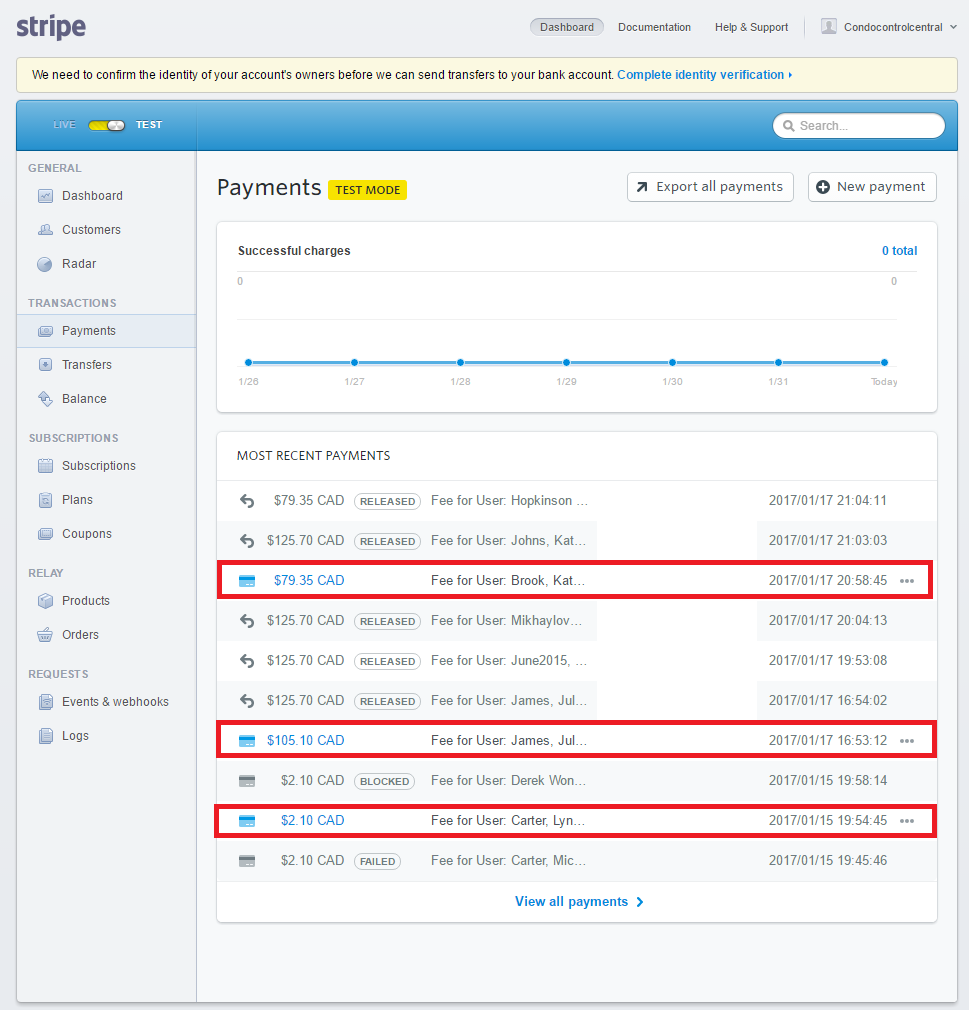Click the Today data point on chart

click(x=884, y=362)
